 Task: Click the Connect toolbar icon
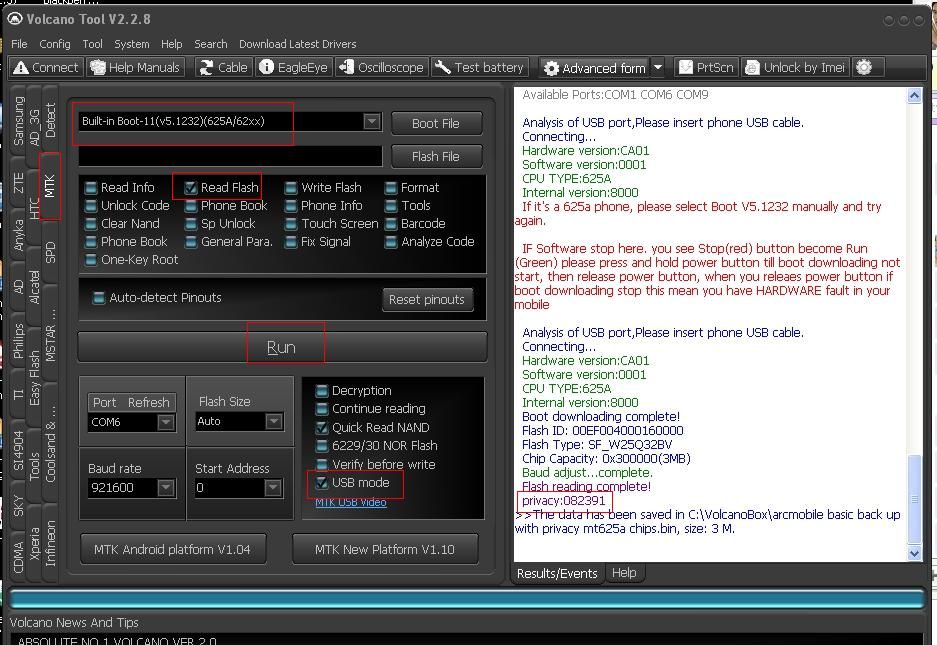(x=46, y=68)
